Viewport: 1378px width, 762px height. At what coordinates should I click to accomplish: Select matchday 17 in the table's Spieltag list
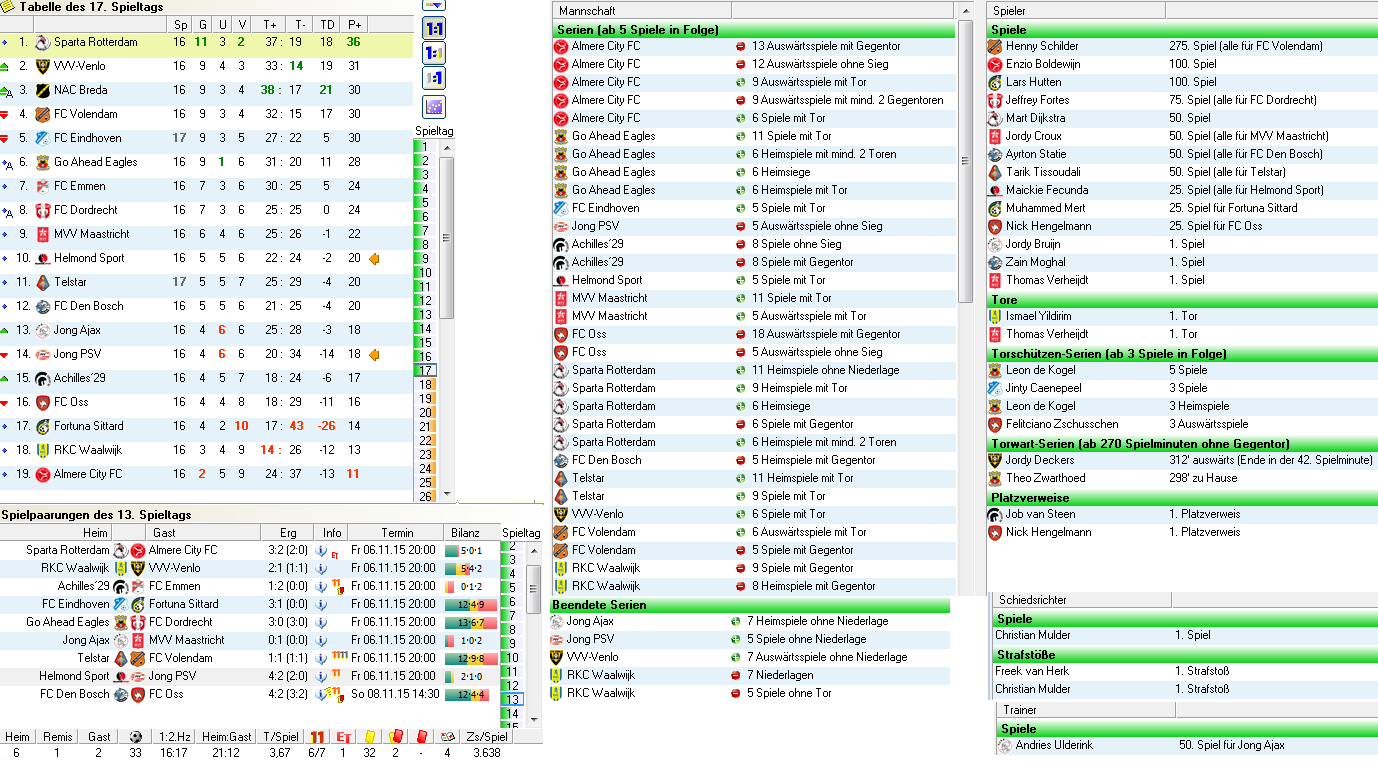tap(425, 371)
